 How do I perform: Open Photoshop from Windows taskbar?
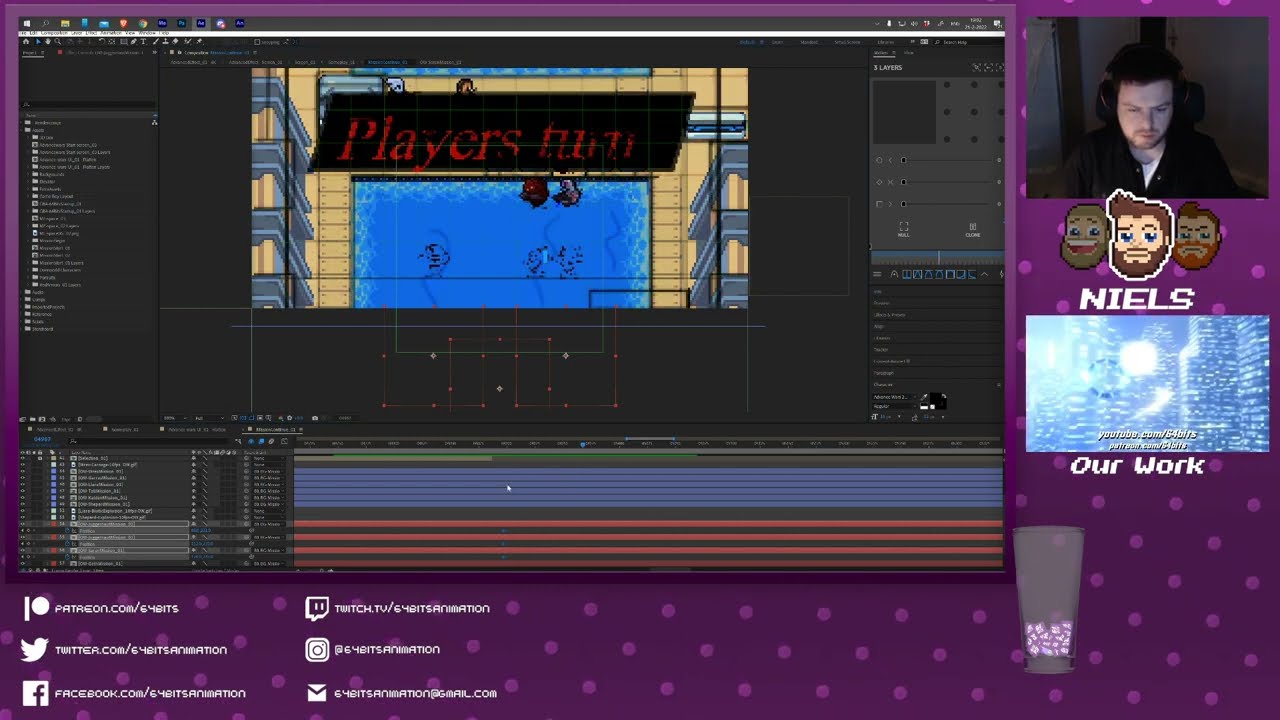coord(181,23)
